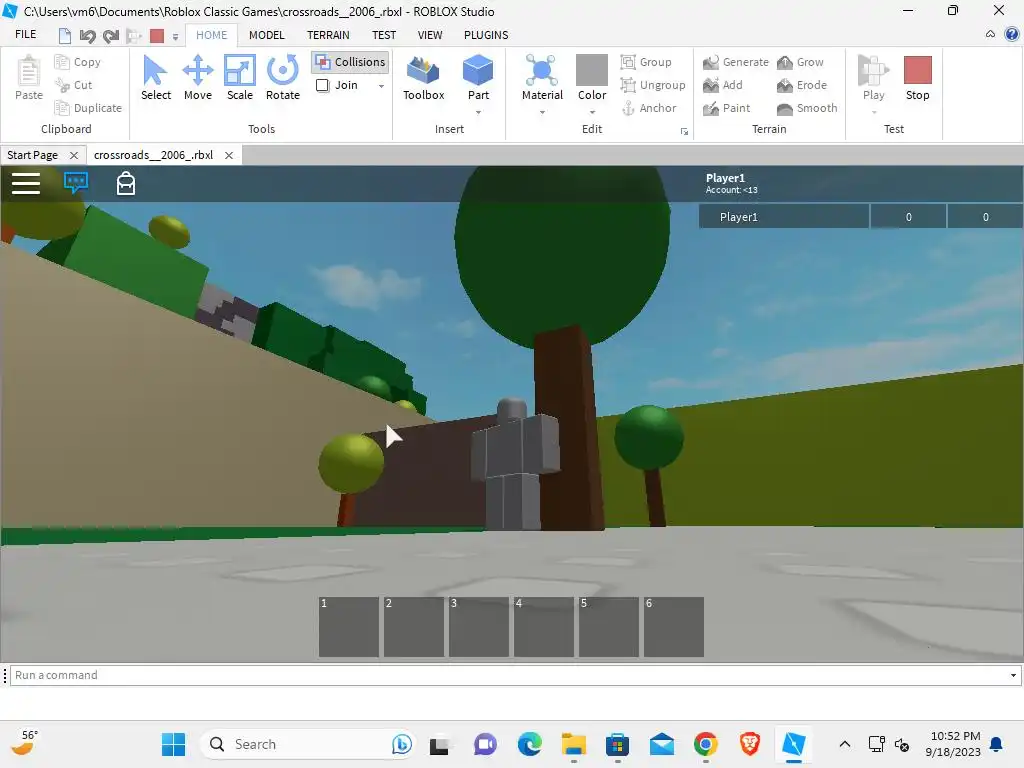1024x768 pixels.
Task: Open the VIEW ribbon tab
Action: coord(430,35)
